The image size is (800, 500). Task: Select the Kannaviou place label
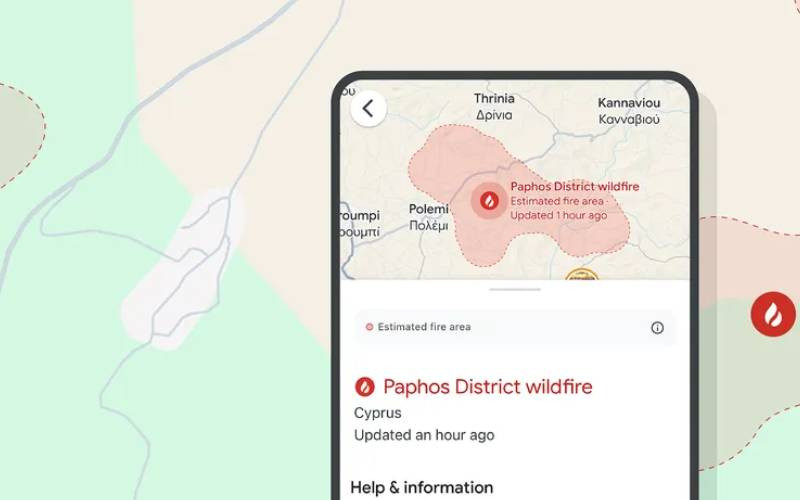[629, 111]
